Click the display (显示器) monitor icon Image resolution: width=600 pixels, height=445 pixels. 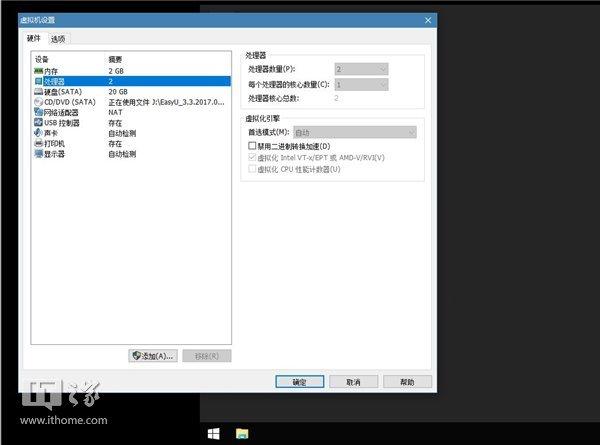pyautogui.click(x=38, y=154)
